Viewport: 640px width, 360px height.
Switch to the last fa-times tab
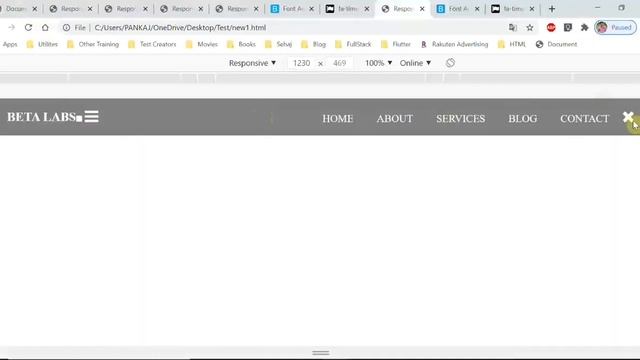(513, 9)
